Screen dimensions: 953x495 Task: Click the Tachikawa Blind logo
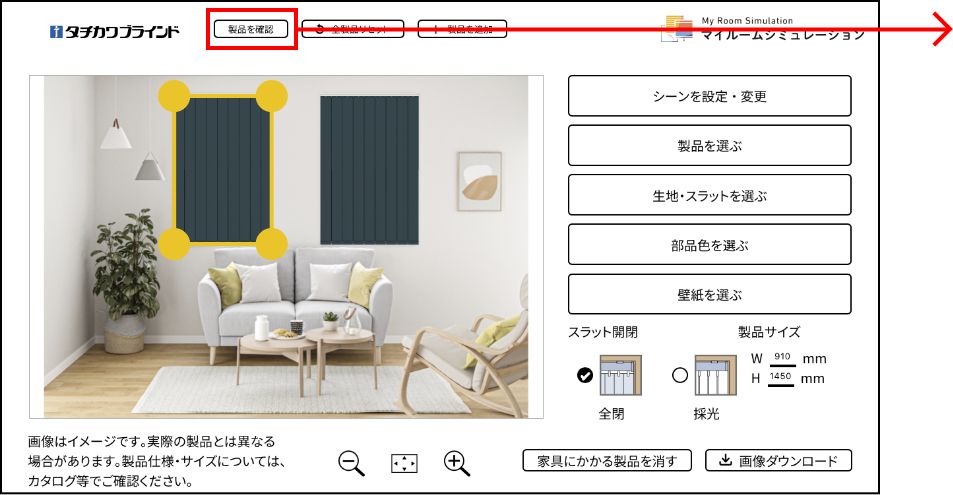115,31
